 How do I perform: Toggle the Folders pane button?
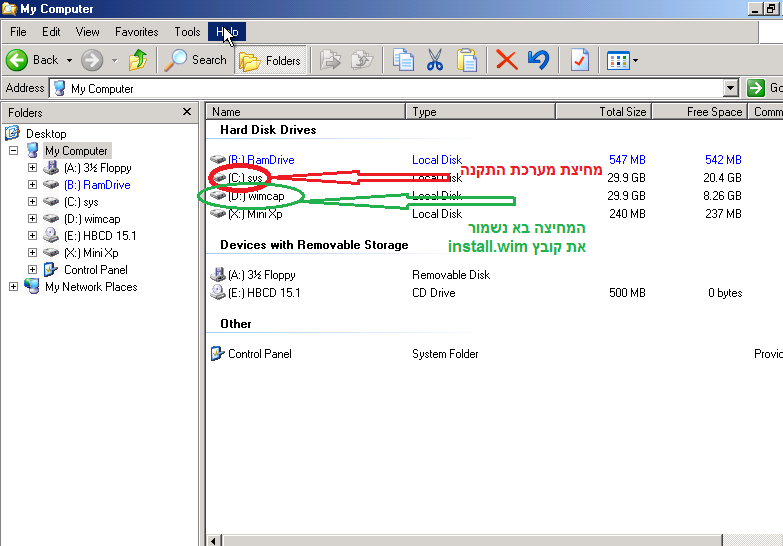pos(270,61)
